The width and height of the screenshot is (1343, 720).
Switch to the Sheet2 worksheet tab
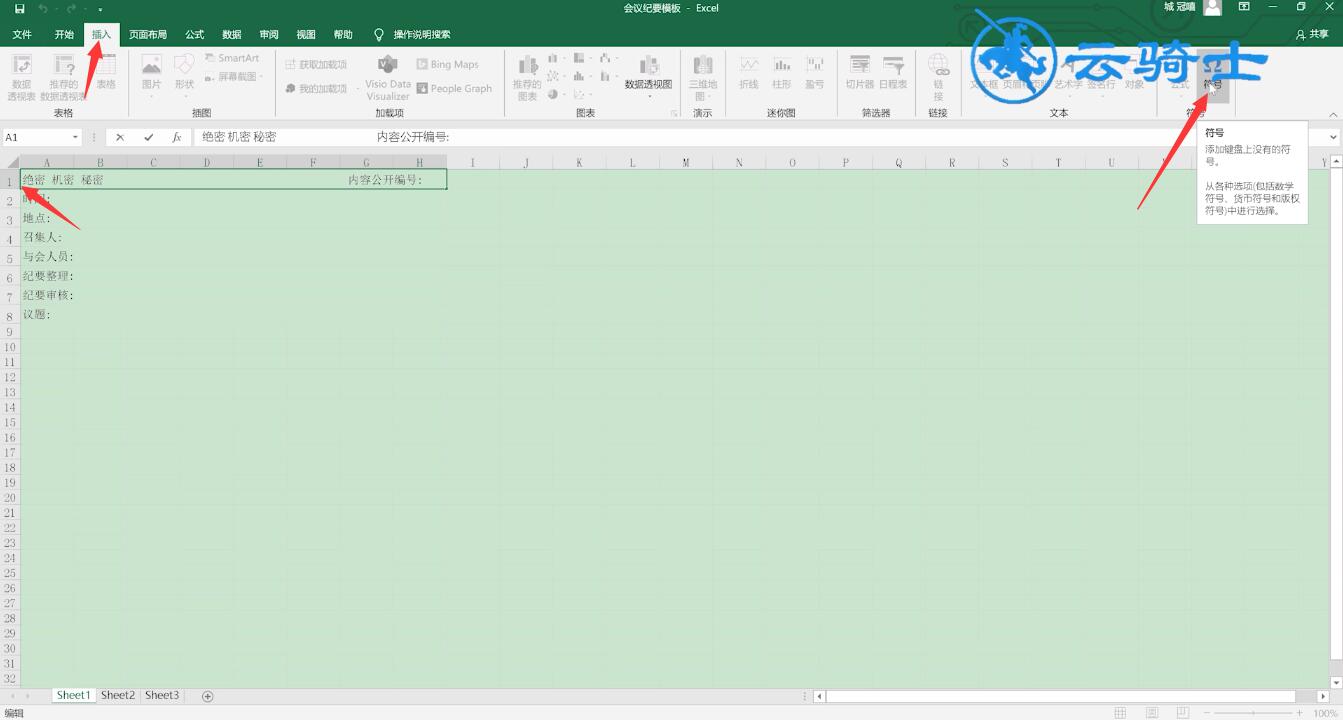pyautogui.click(x=117, y=695)
